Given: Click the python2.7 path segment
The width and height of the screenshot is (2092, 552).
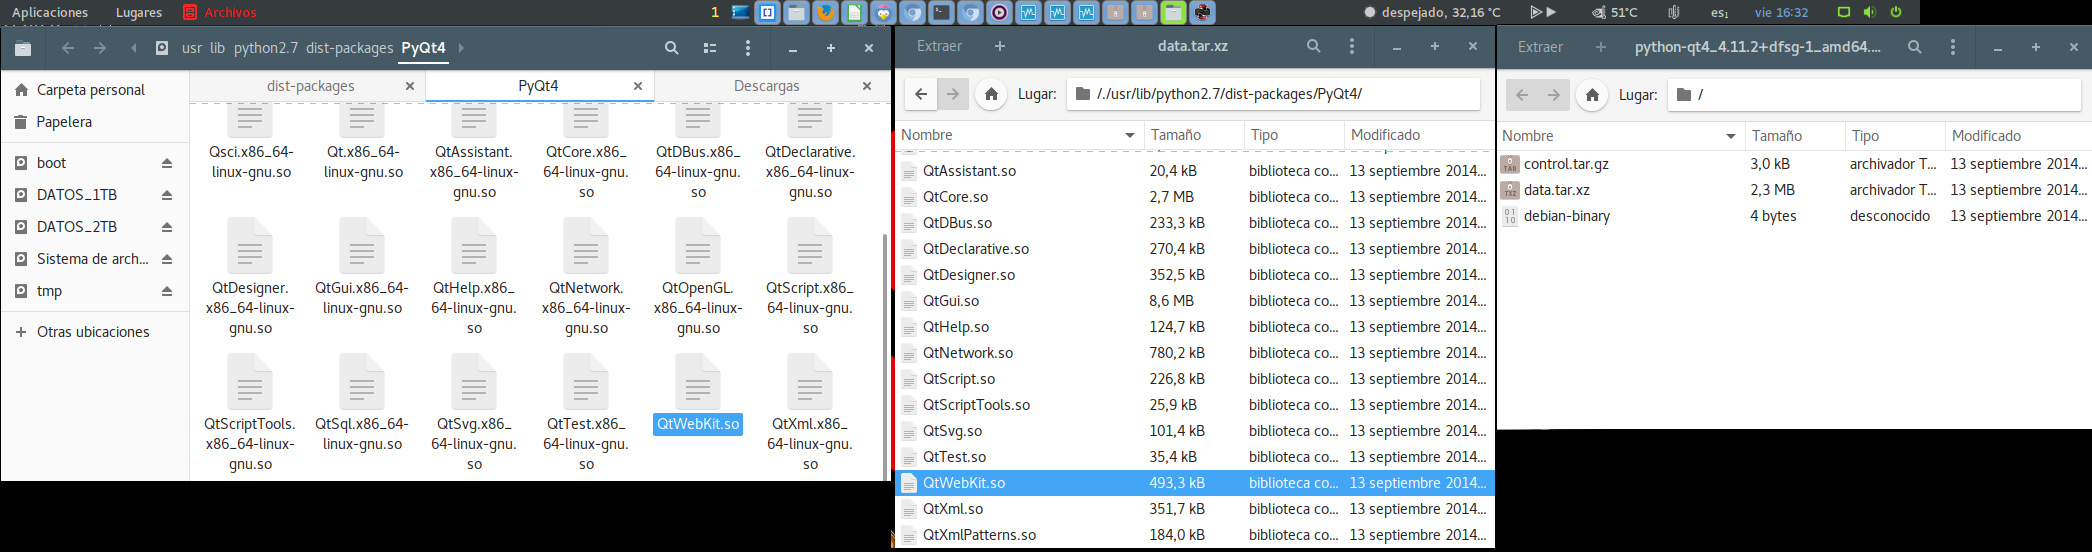Looking at the screenshot, I should click(266, 48).
